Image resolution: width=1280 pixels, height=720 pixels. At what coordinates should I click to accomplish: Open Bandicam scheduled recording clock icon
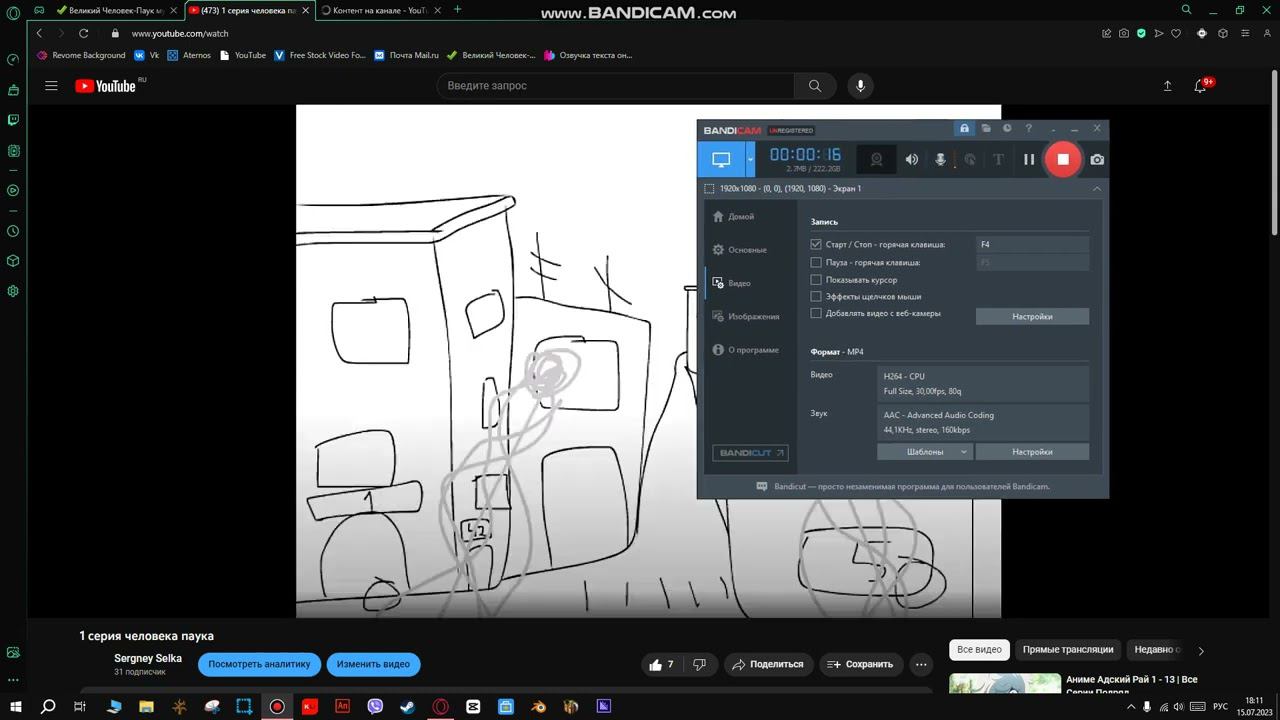tap(1007, 129)
